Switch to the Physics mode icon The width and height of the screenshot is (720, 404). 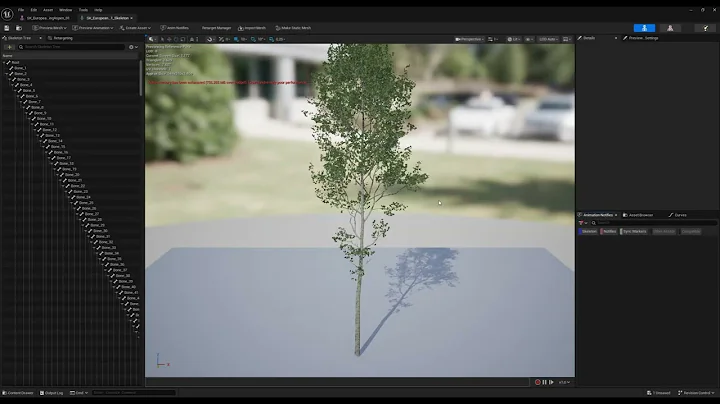[x=706, y=28]
